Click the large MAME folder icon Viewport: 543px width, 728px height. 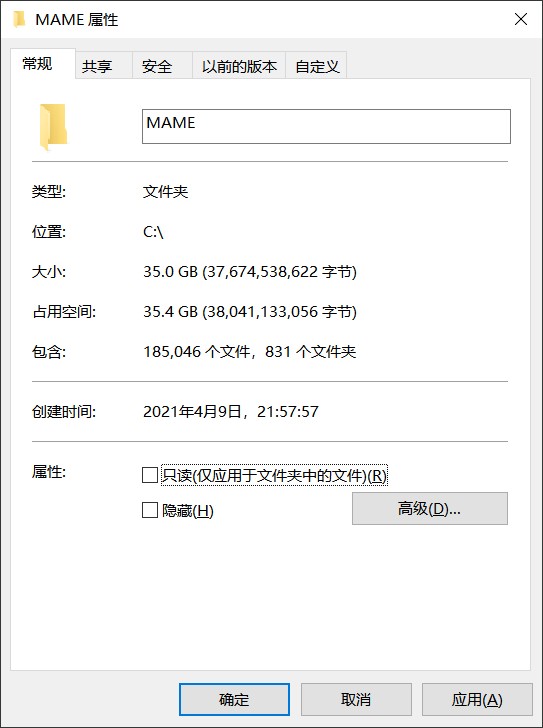53,127
